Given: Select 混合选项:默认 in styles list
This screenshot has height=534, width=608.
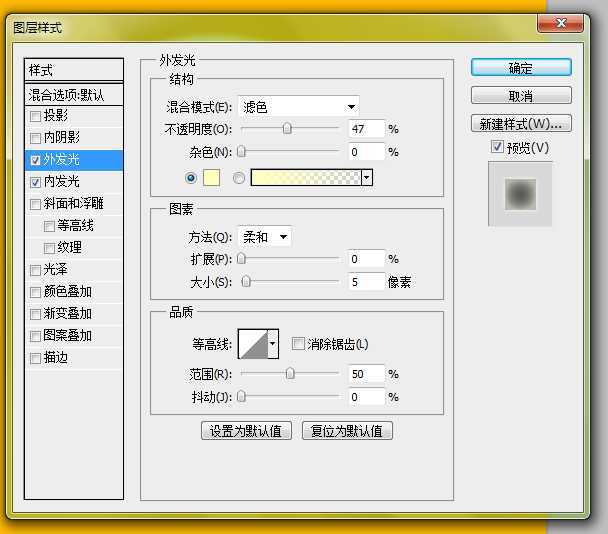Looking at the screenshot, I should (67, 95).
